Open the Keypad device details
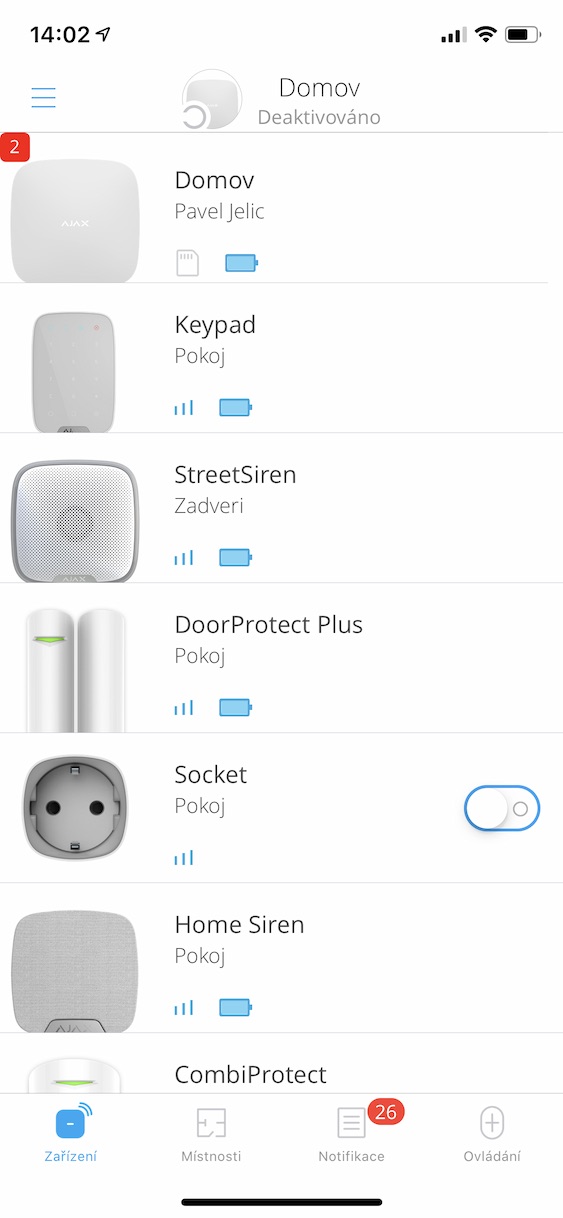 [281, 358]
